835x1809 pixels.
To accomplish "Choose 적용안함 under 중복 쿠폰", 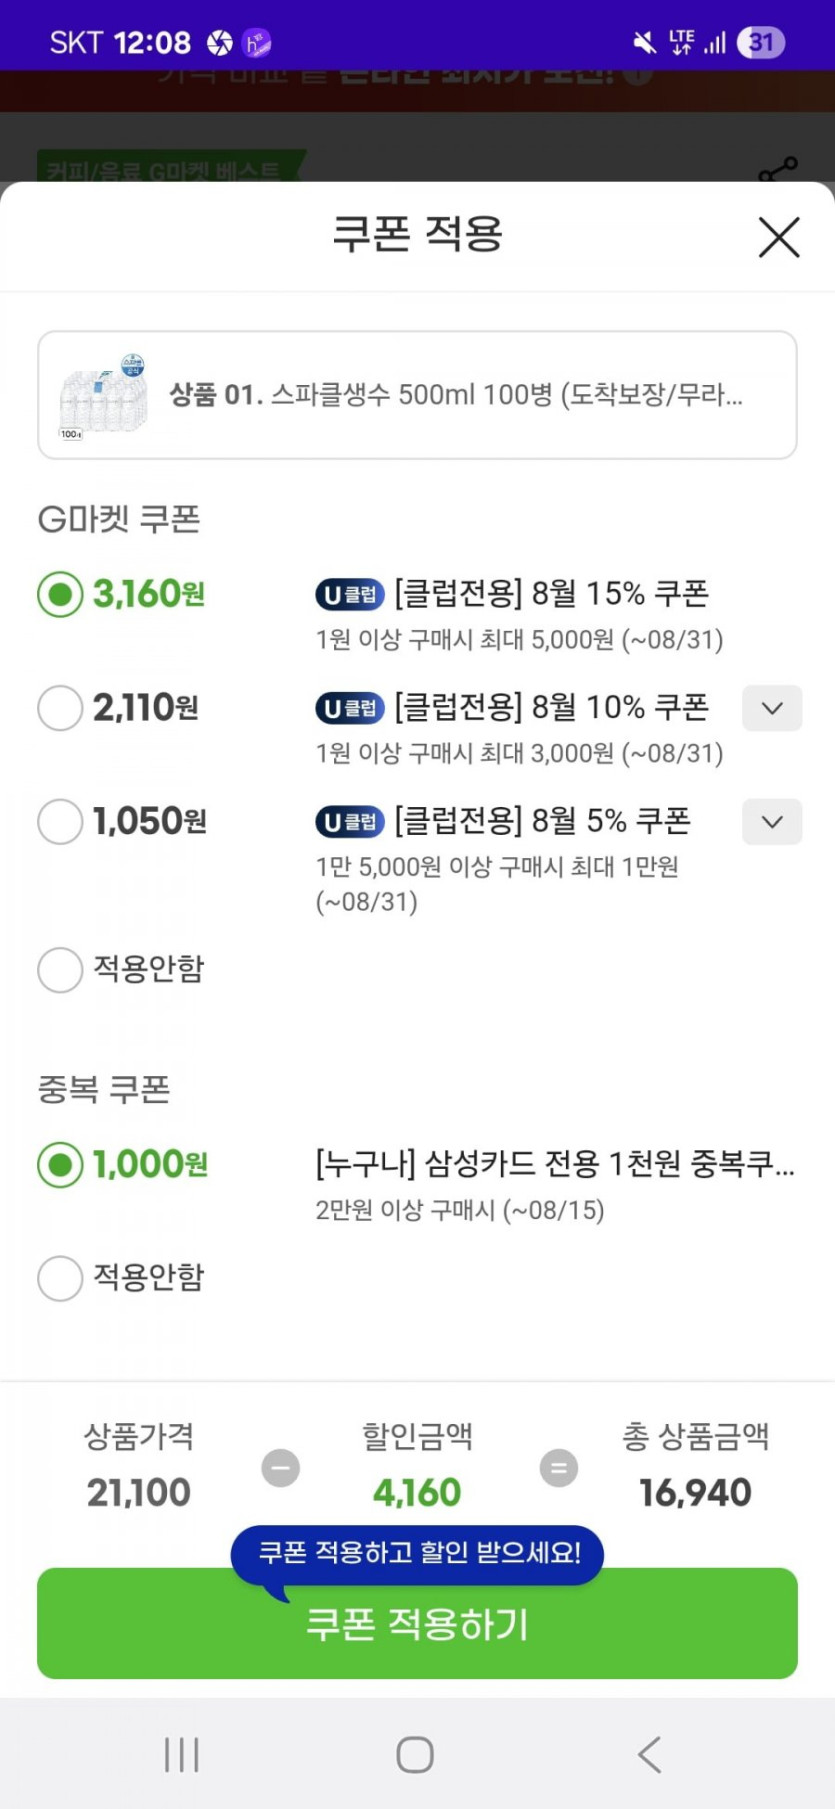I will click(60, 1278).
